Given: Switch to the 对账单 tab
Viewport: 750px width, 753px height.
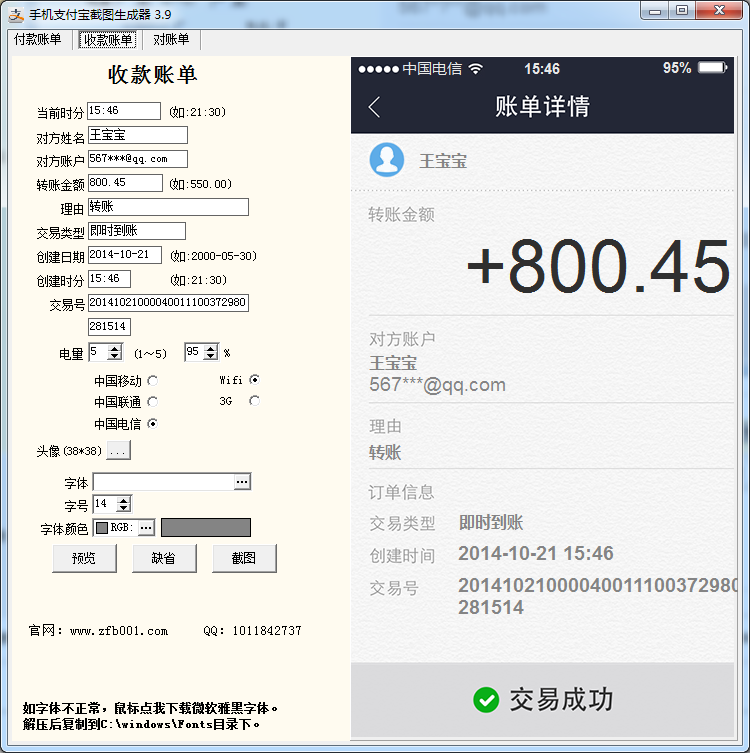Looking at the screenshot, I should tap(171, 39).
